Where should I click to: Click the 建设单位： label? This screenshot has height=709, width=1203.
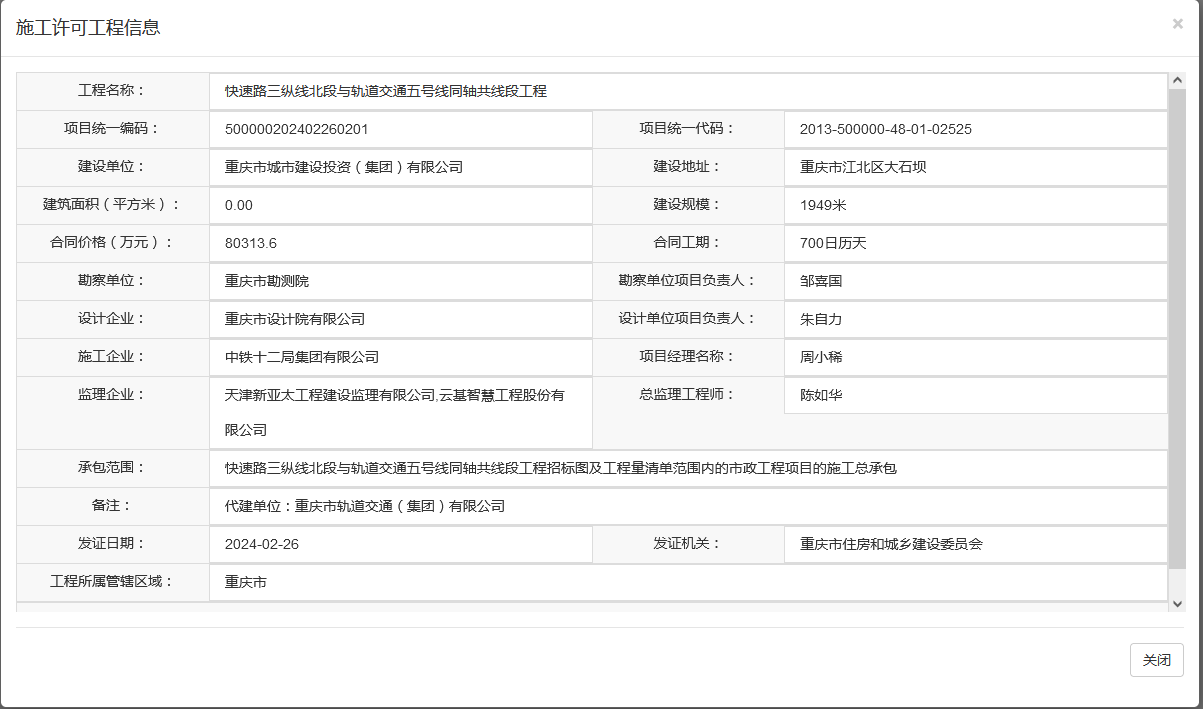112,166
